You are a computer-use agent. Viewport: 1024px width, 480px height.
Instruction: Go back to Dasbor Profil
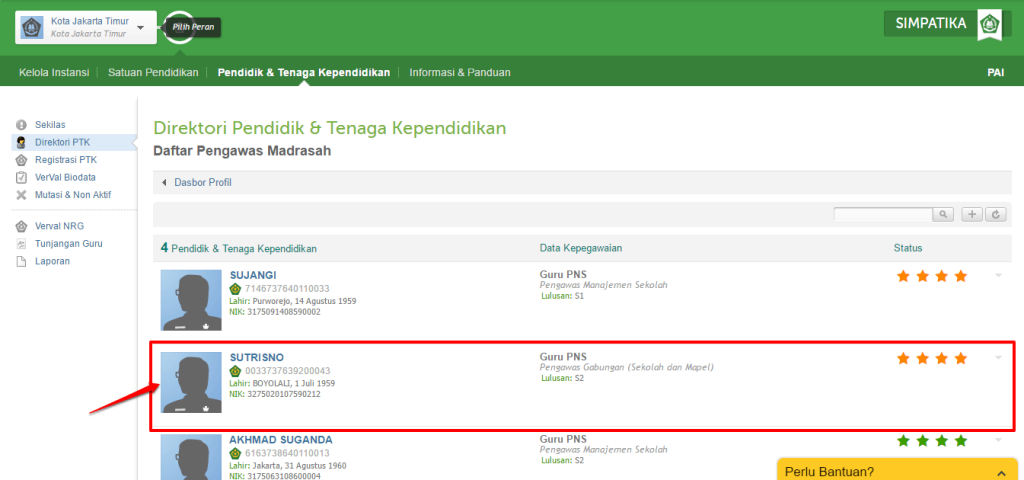pos(202,183)
